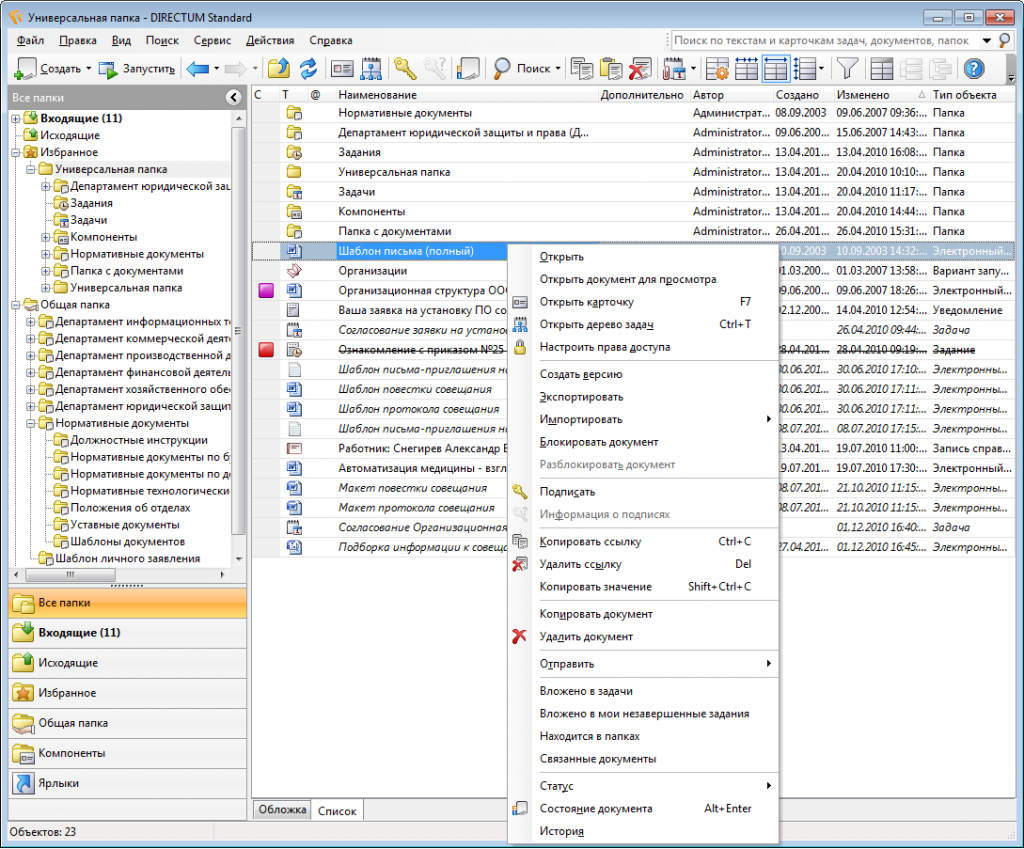Expand Департамент информационных node in the tree
The width and height of the screenshot is (1024, 849).
point(31,322)
